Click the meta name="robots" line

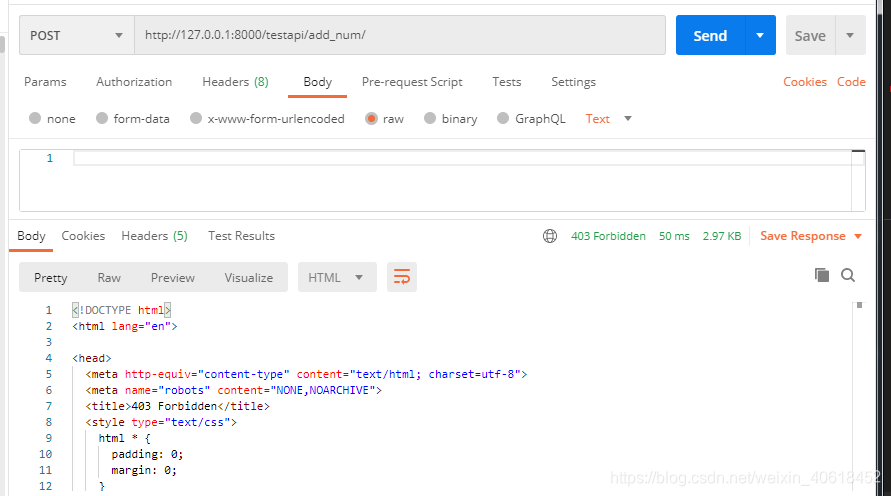[234, 390]
